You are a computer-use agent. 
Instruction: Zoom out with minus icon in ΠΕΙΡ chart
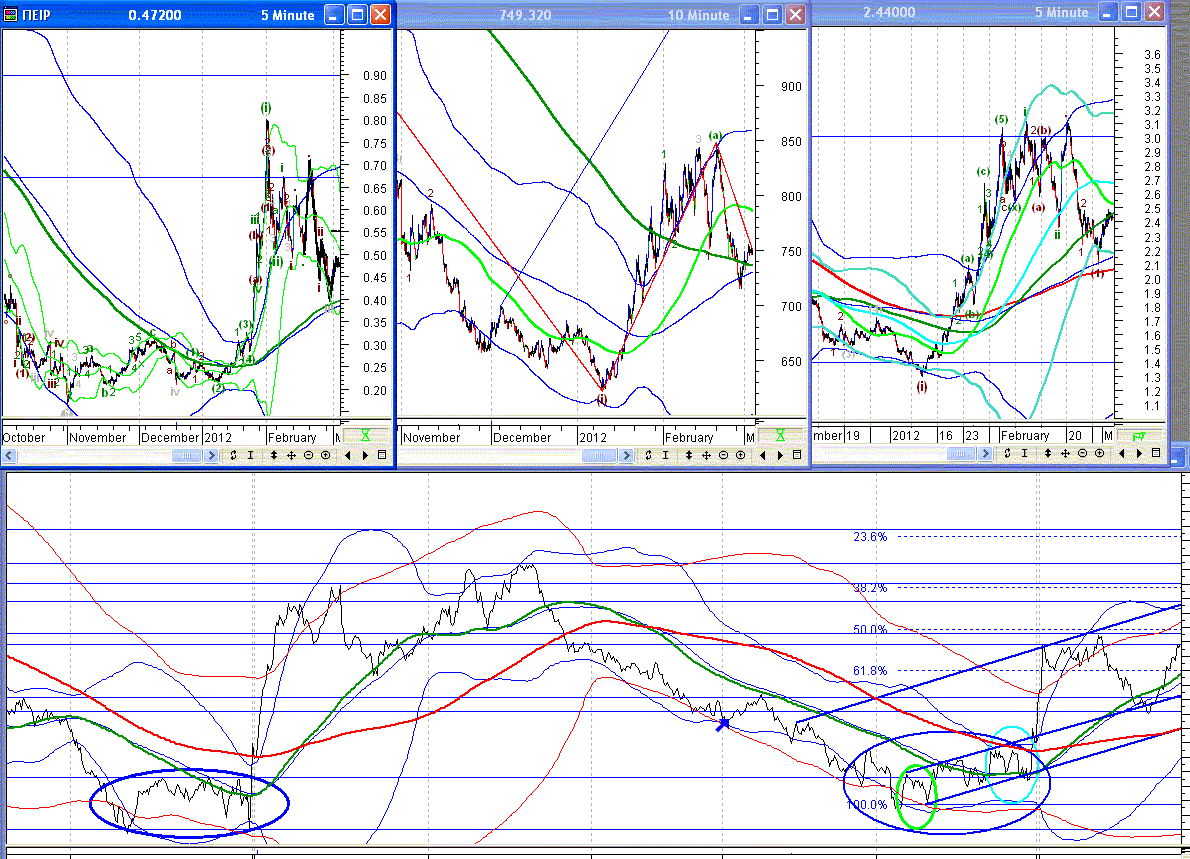[308, 455]
